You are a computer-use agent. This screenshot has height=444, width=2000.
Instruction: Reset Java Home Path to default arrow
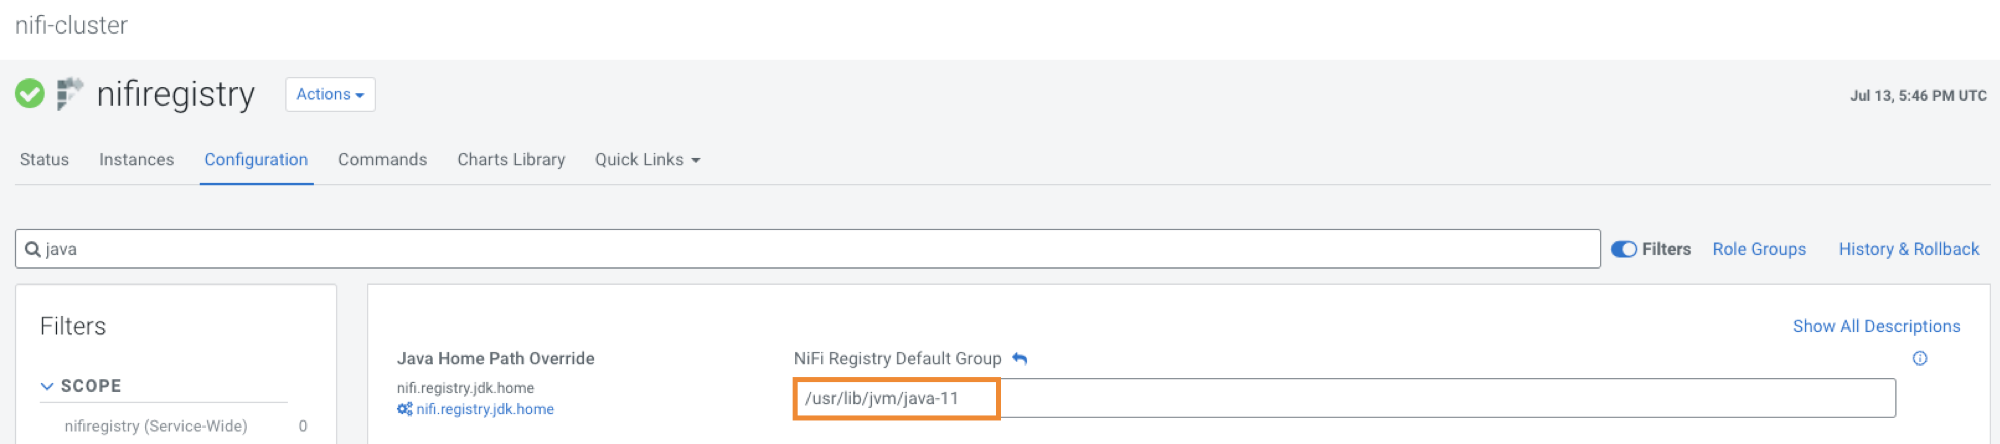pos(1020,358)
